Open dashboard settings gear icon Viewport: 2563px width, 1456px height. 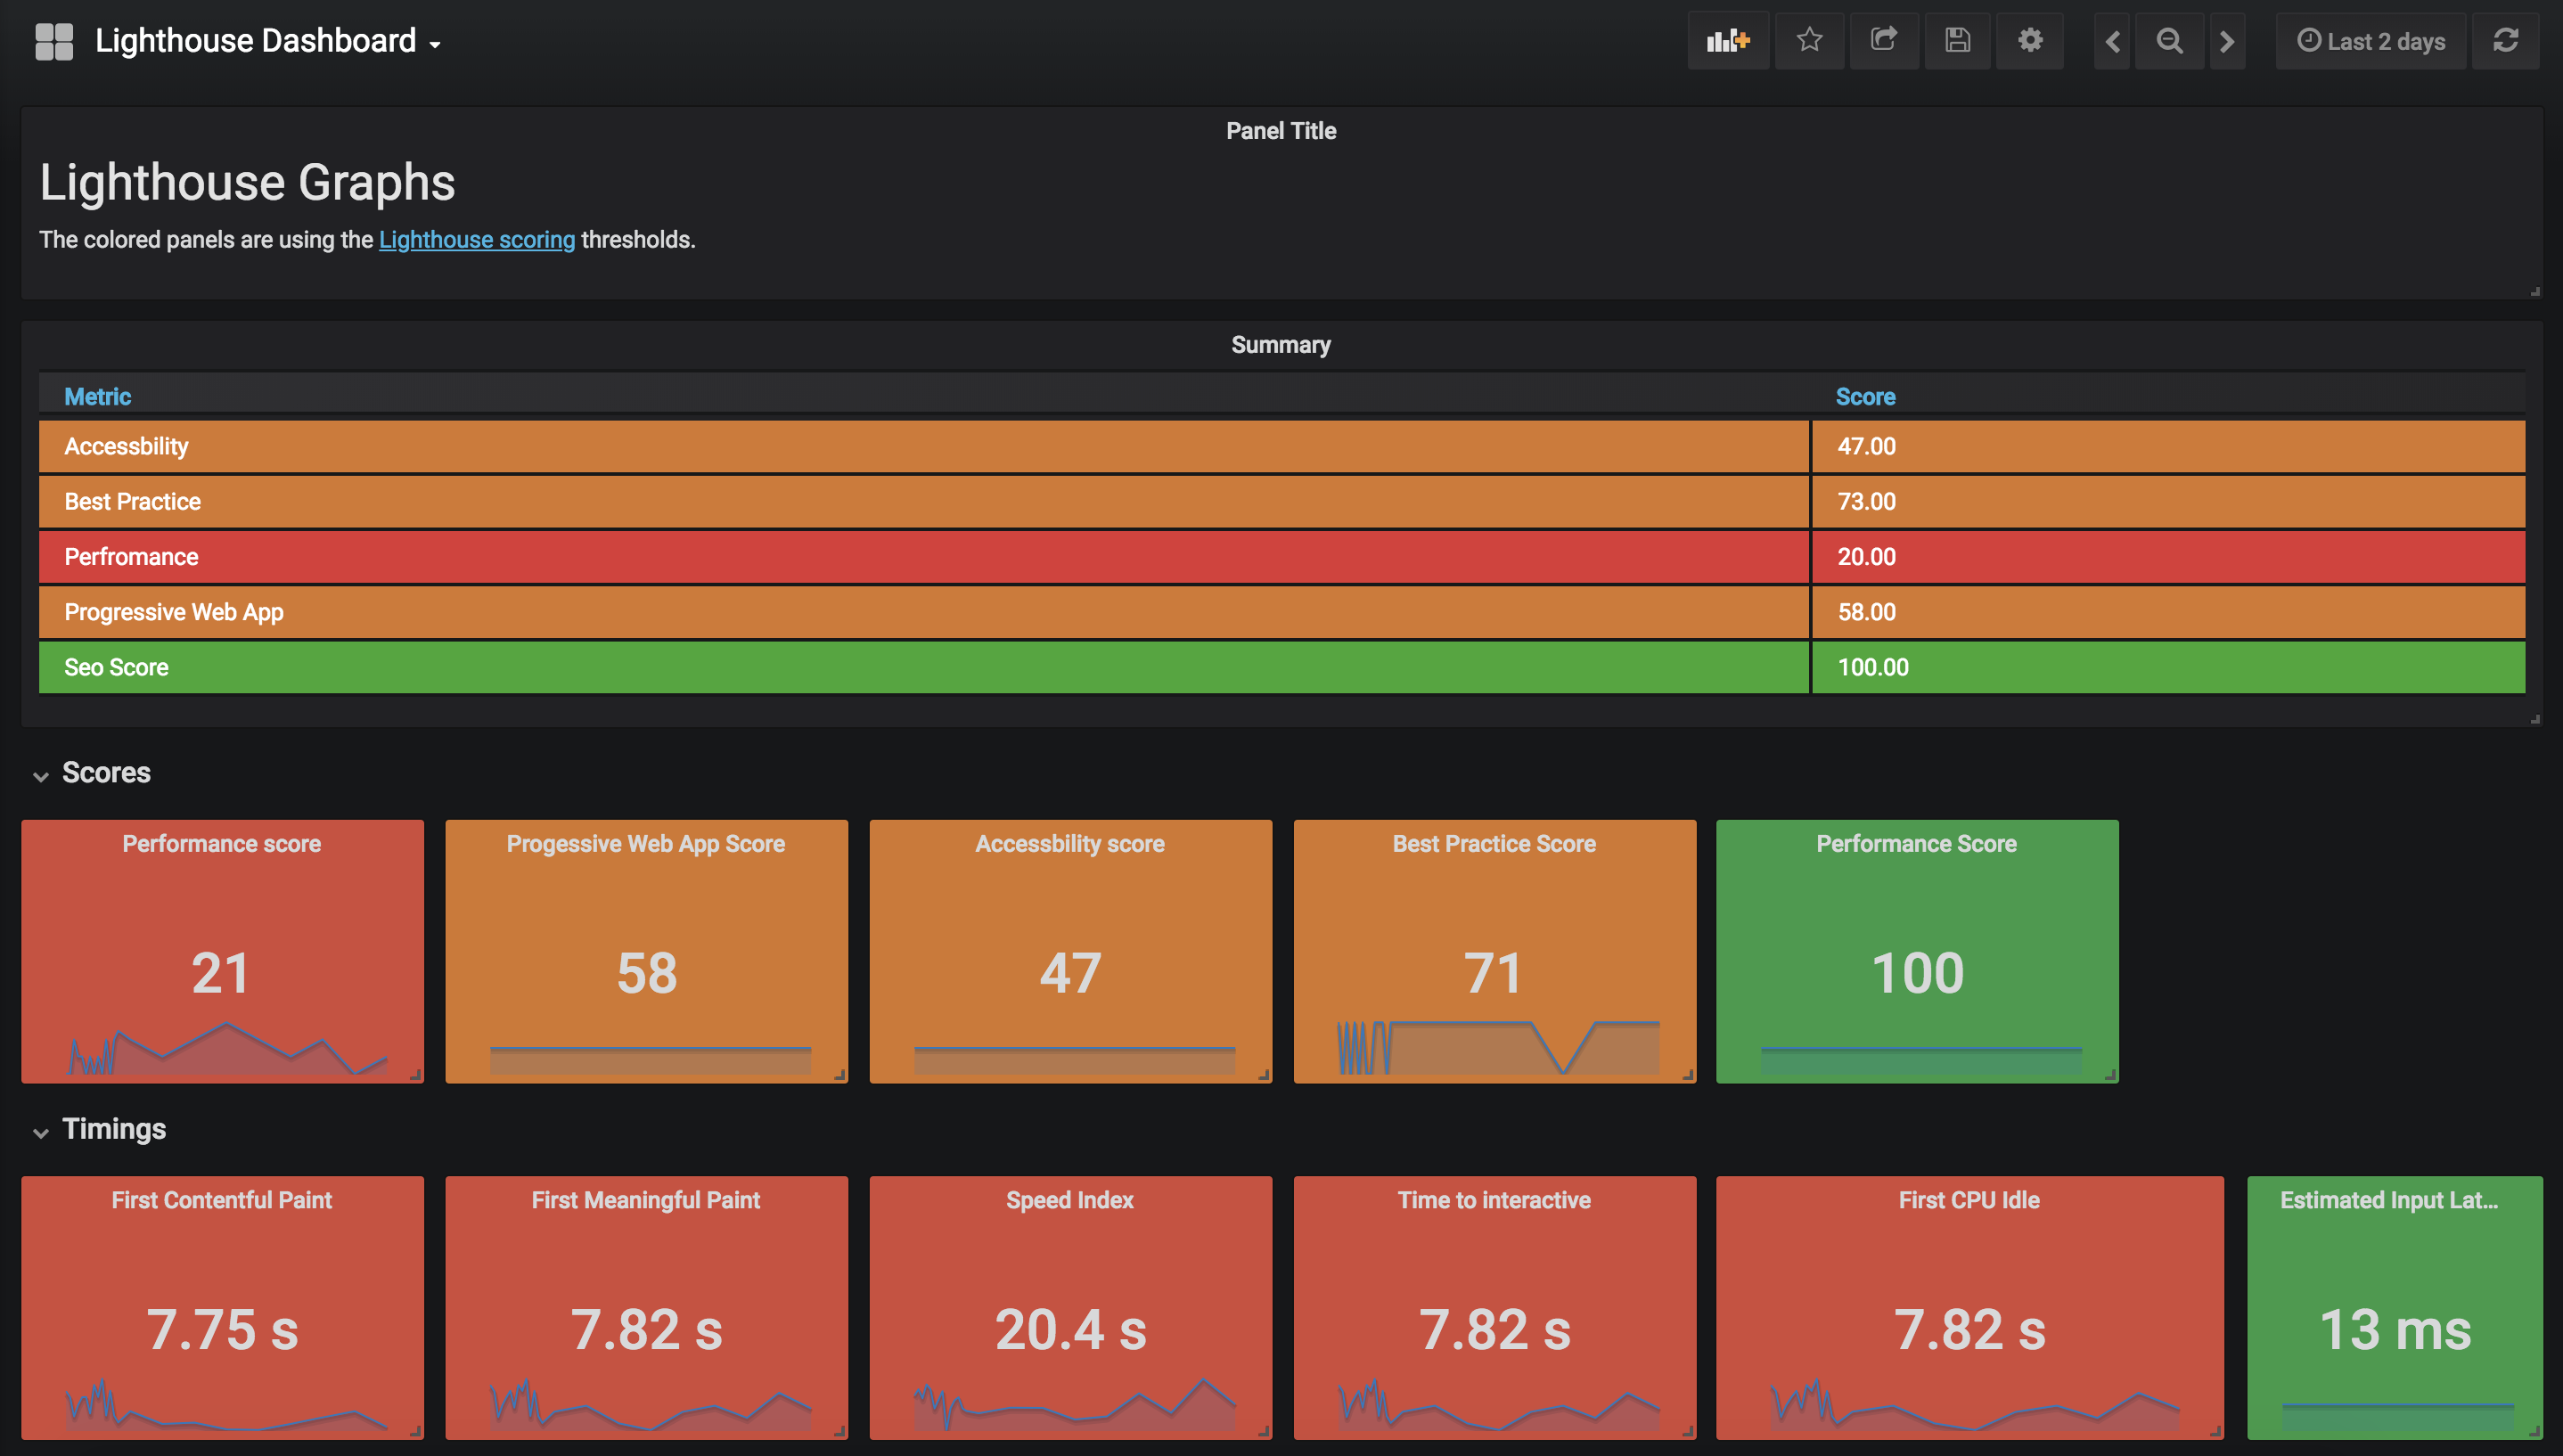pos(2029,41)
